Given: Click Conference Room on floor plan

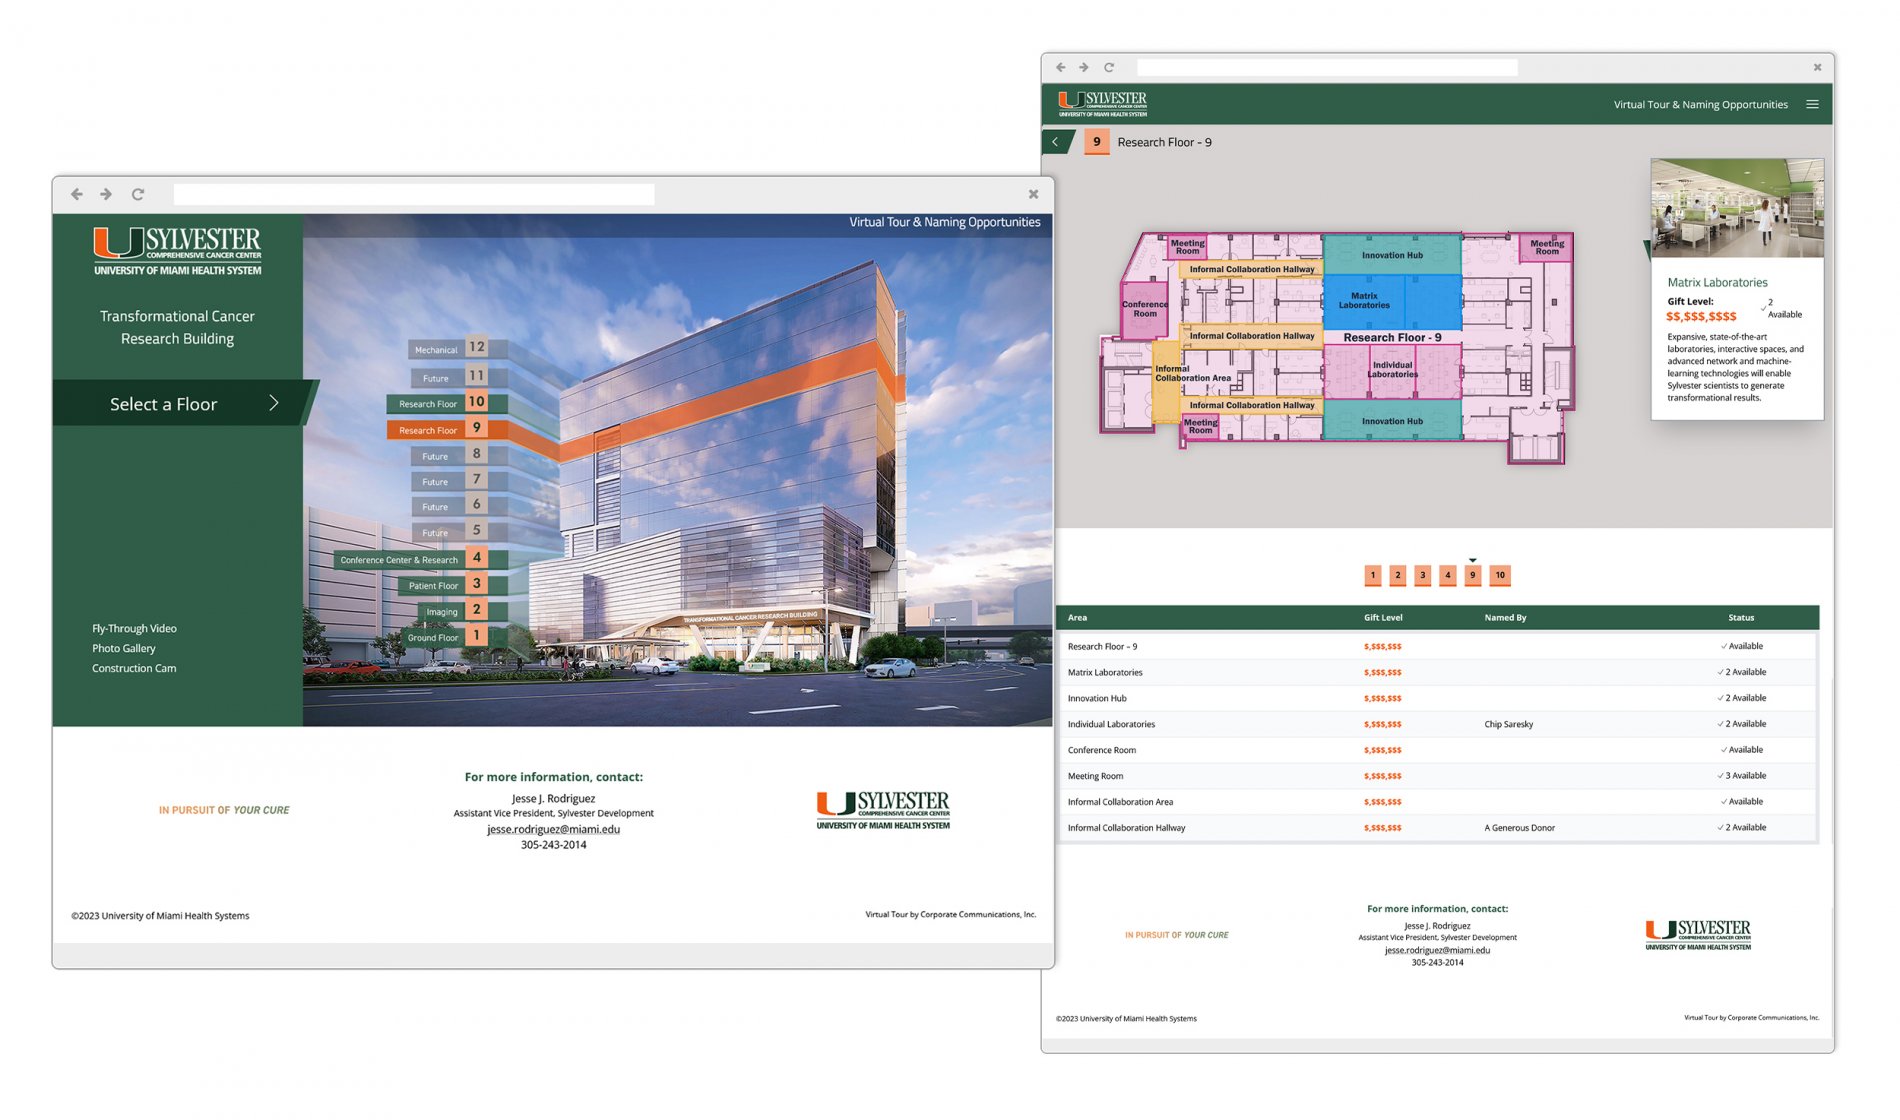Looking at the screenshot, I should tap(1145, 309).
